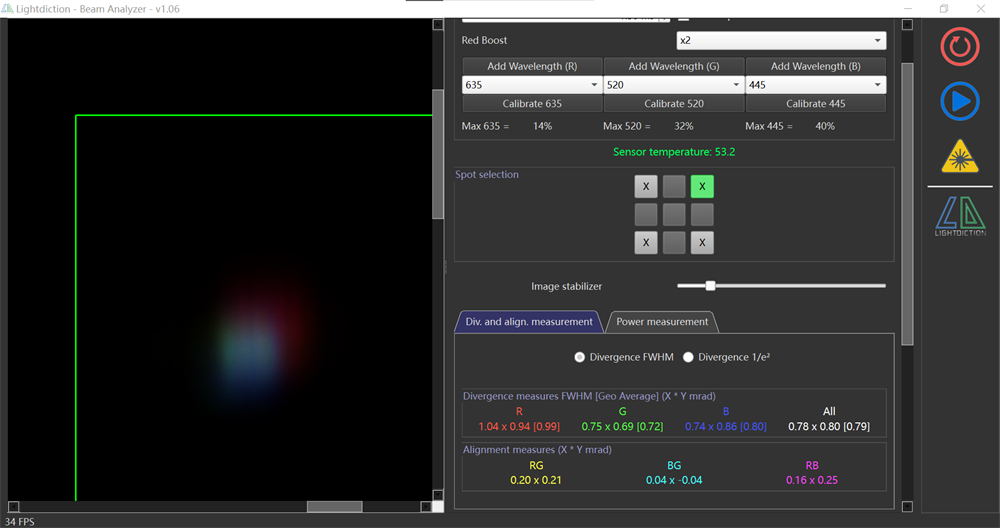This screenshot has width=1000, height=528.
Task: Click the red reset circular arrow icon
Action: pos(959,48)
